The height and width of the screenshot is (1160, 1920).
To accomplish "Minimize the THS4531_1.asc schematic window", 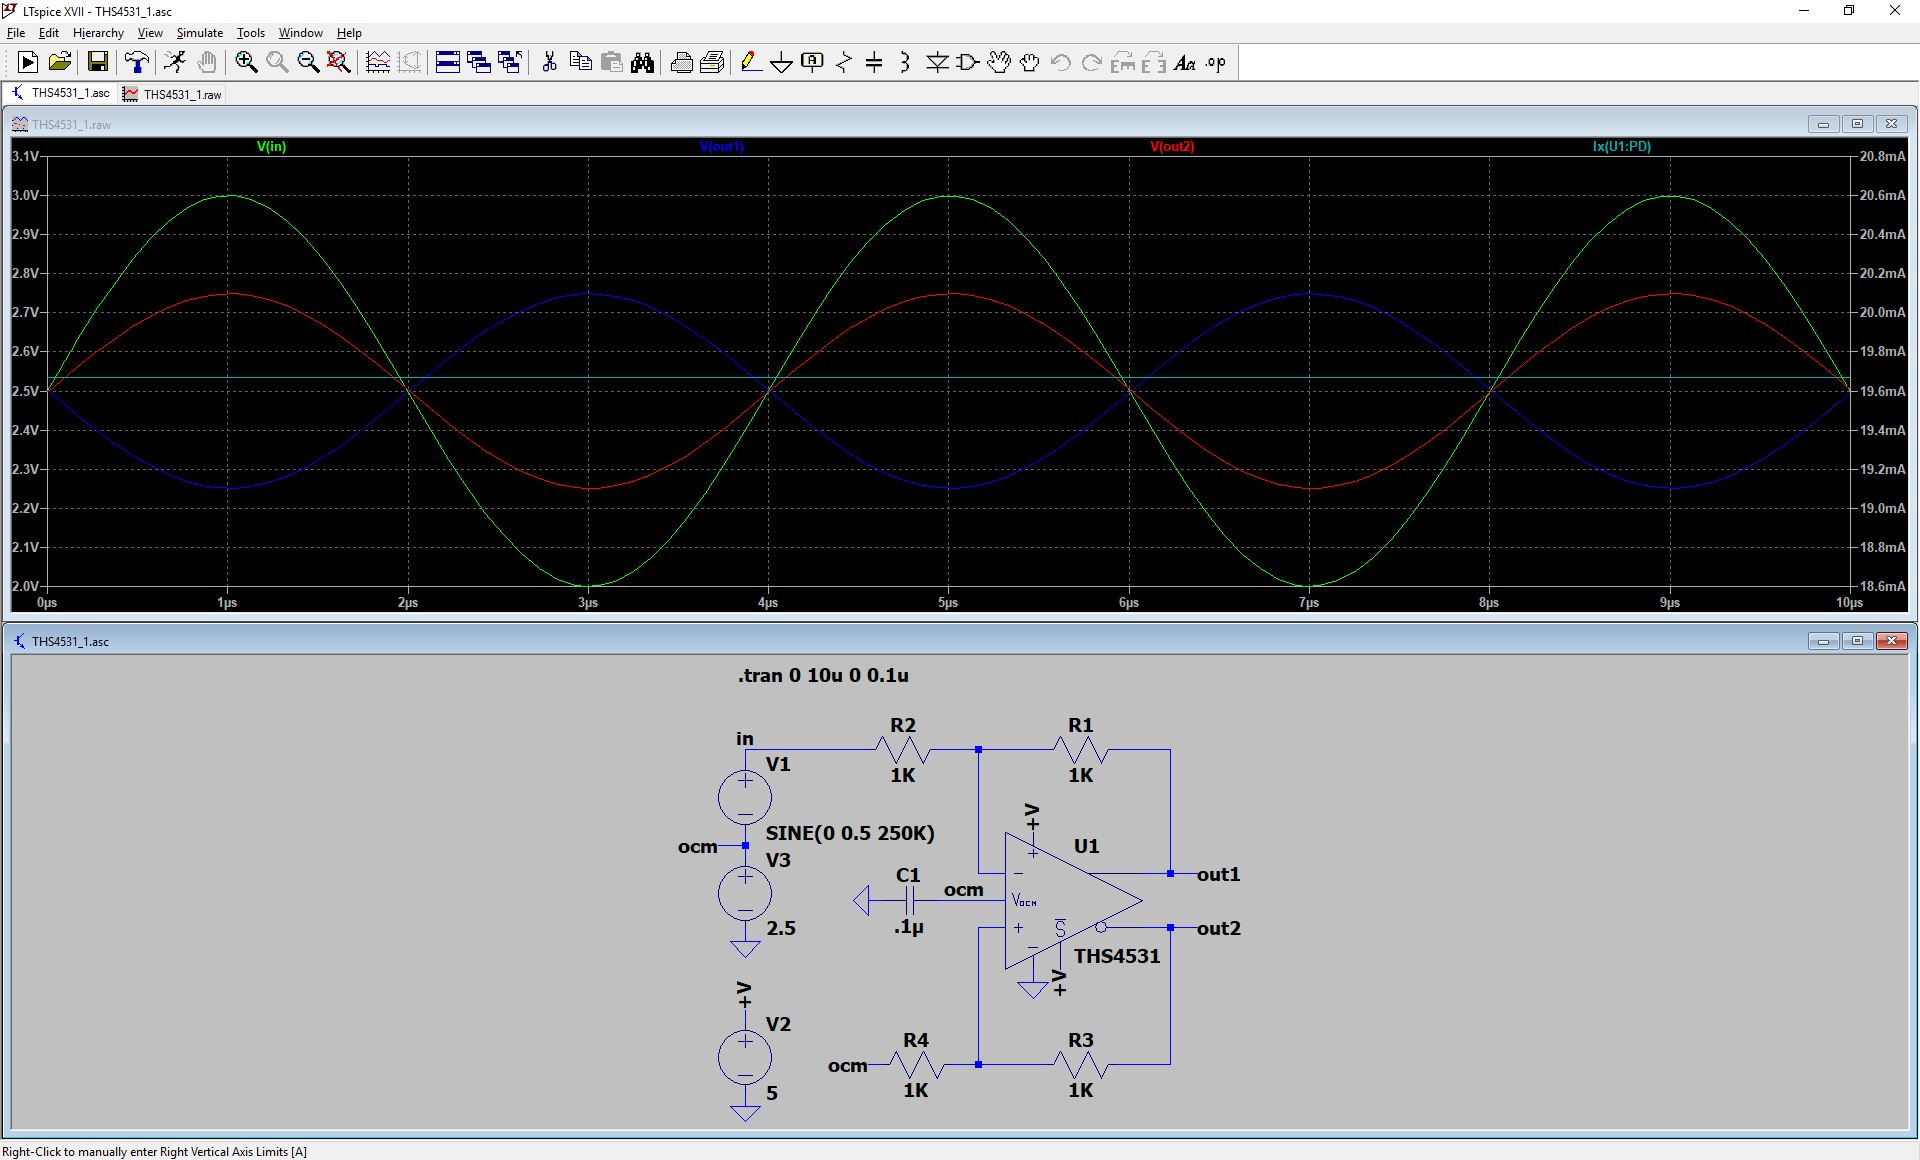I will [x=1823, y=641].
